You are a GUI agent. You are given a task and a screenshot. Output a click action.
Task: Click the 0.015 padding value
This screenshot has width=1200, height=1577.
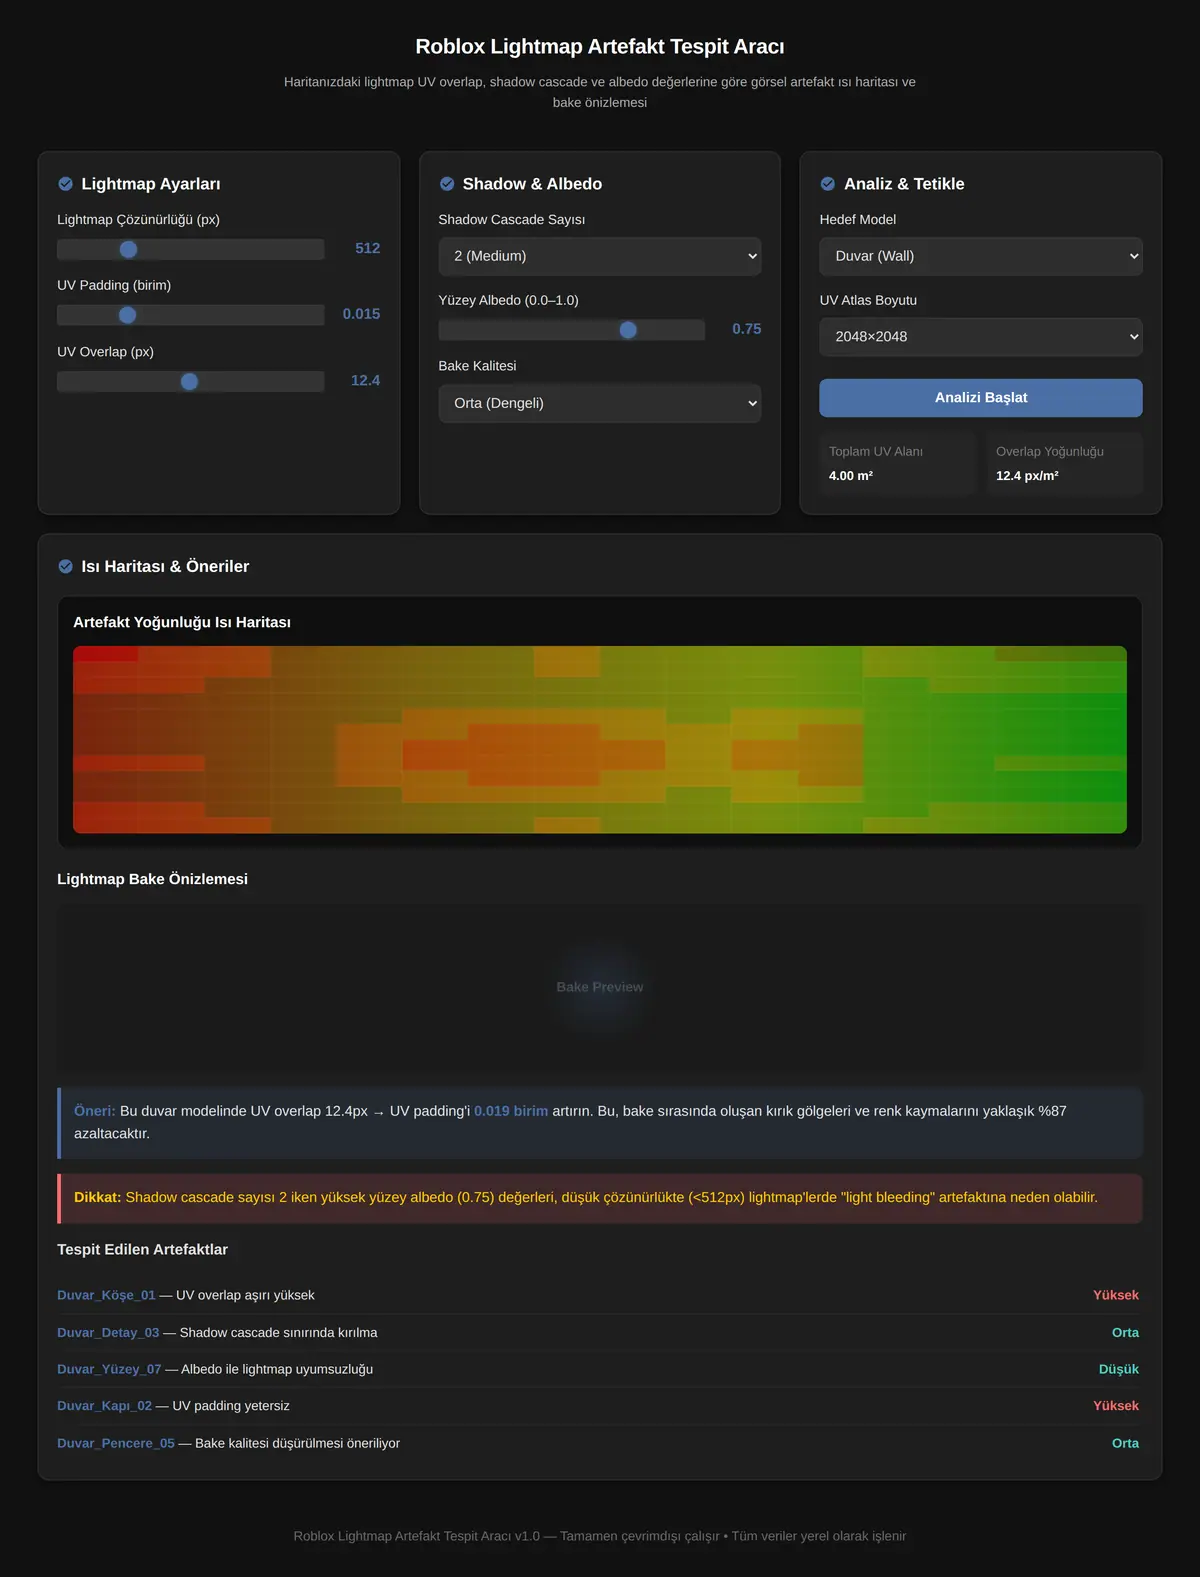click(361, 314)
